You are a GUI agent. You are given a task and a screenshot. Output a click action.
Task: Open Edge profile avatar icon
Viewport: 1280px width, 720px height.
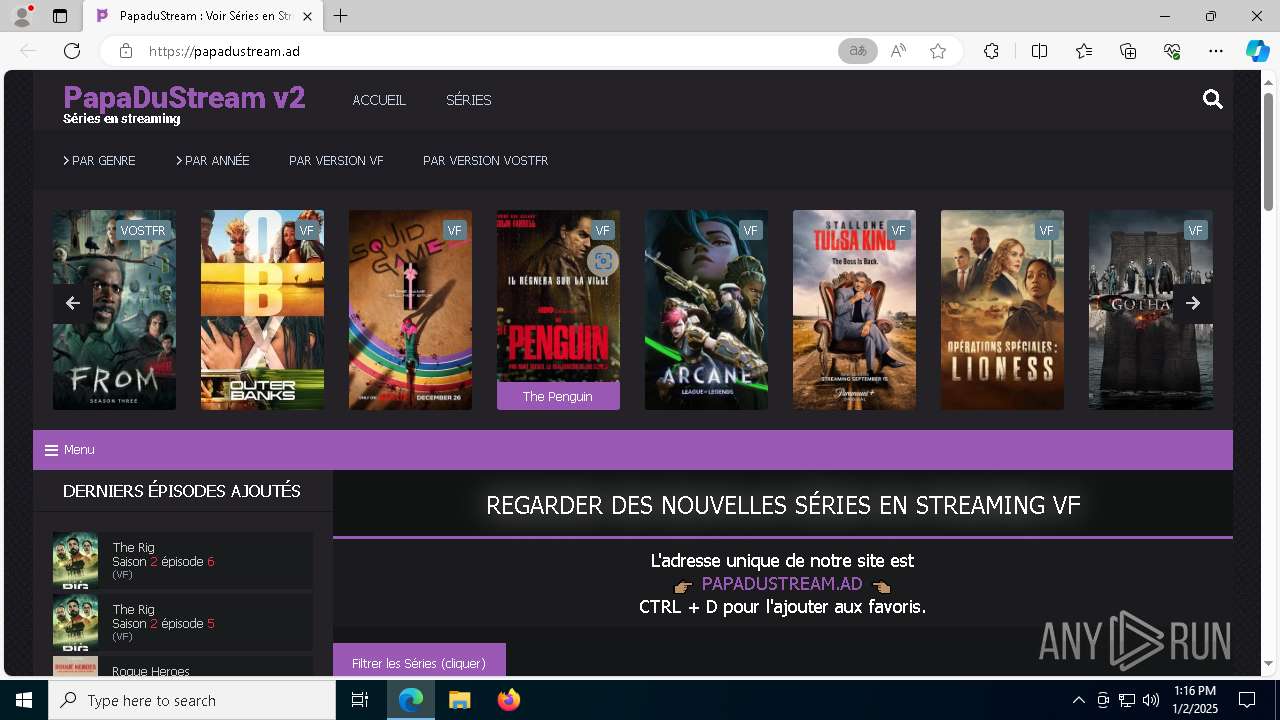pyautogui.click(x=21, y=16)
